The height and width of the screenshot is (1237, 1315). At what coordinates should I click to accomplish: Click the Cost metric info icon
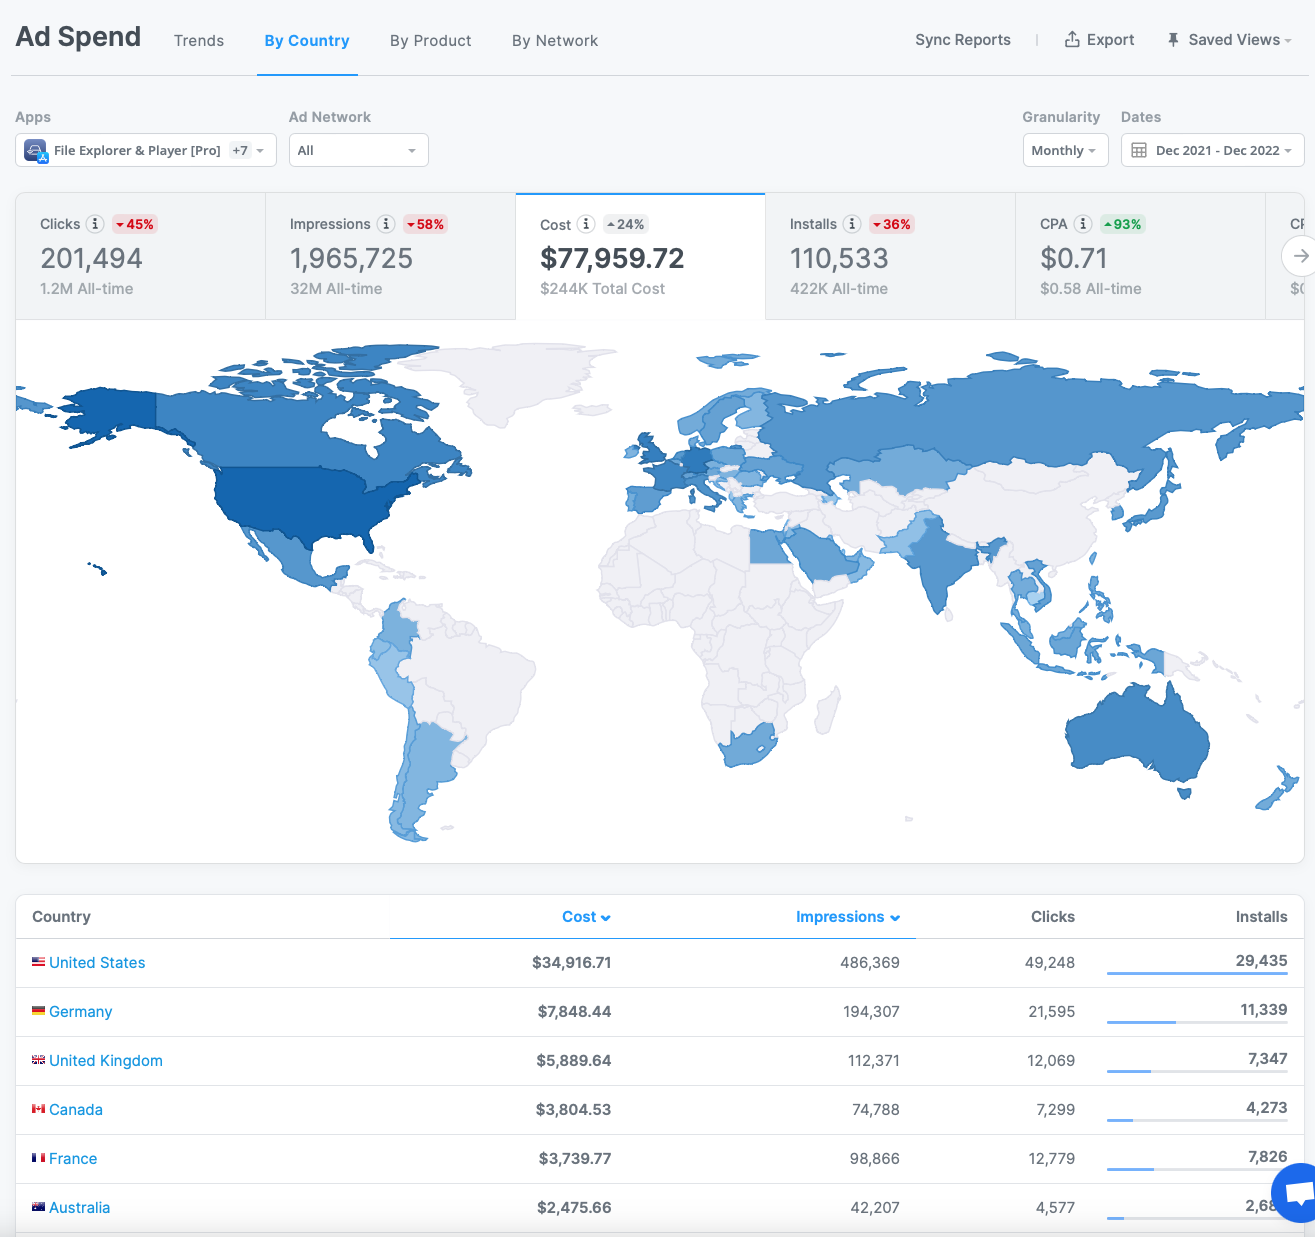point(586,224)
